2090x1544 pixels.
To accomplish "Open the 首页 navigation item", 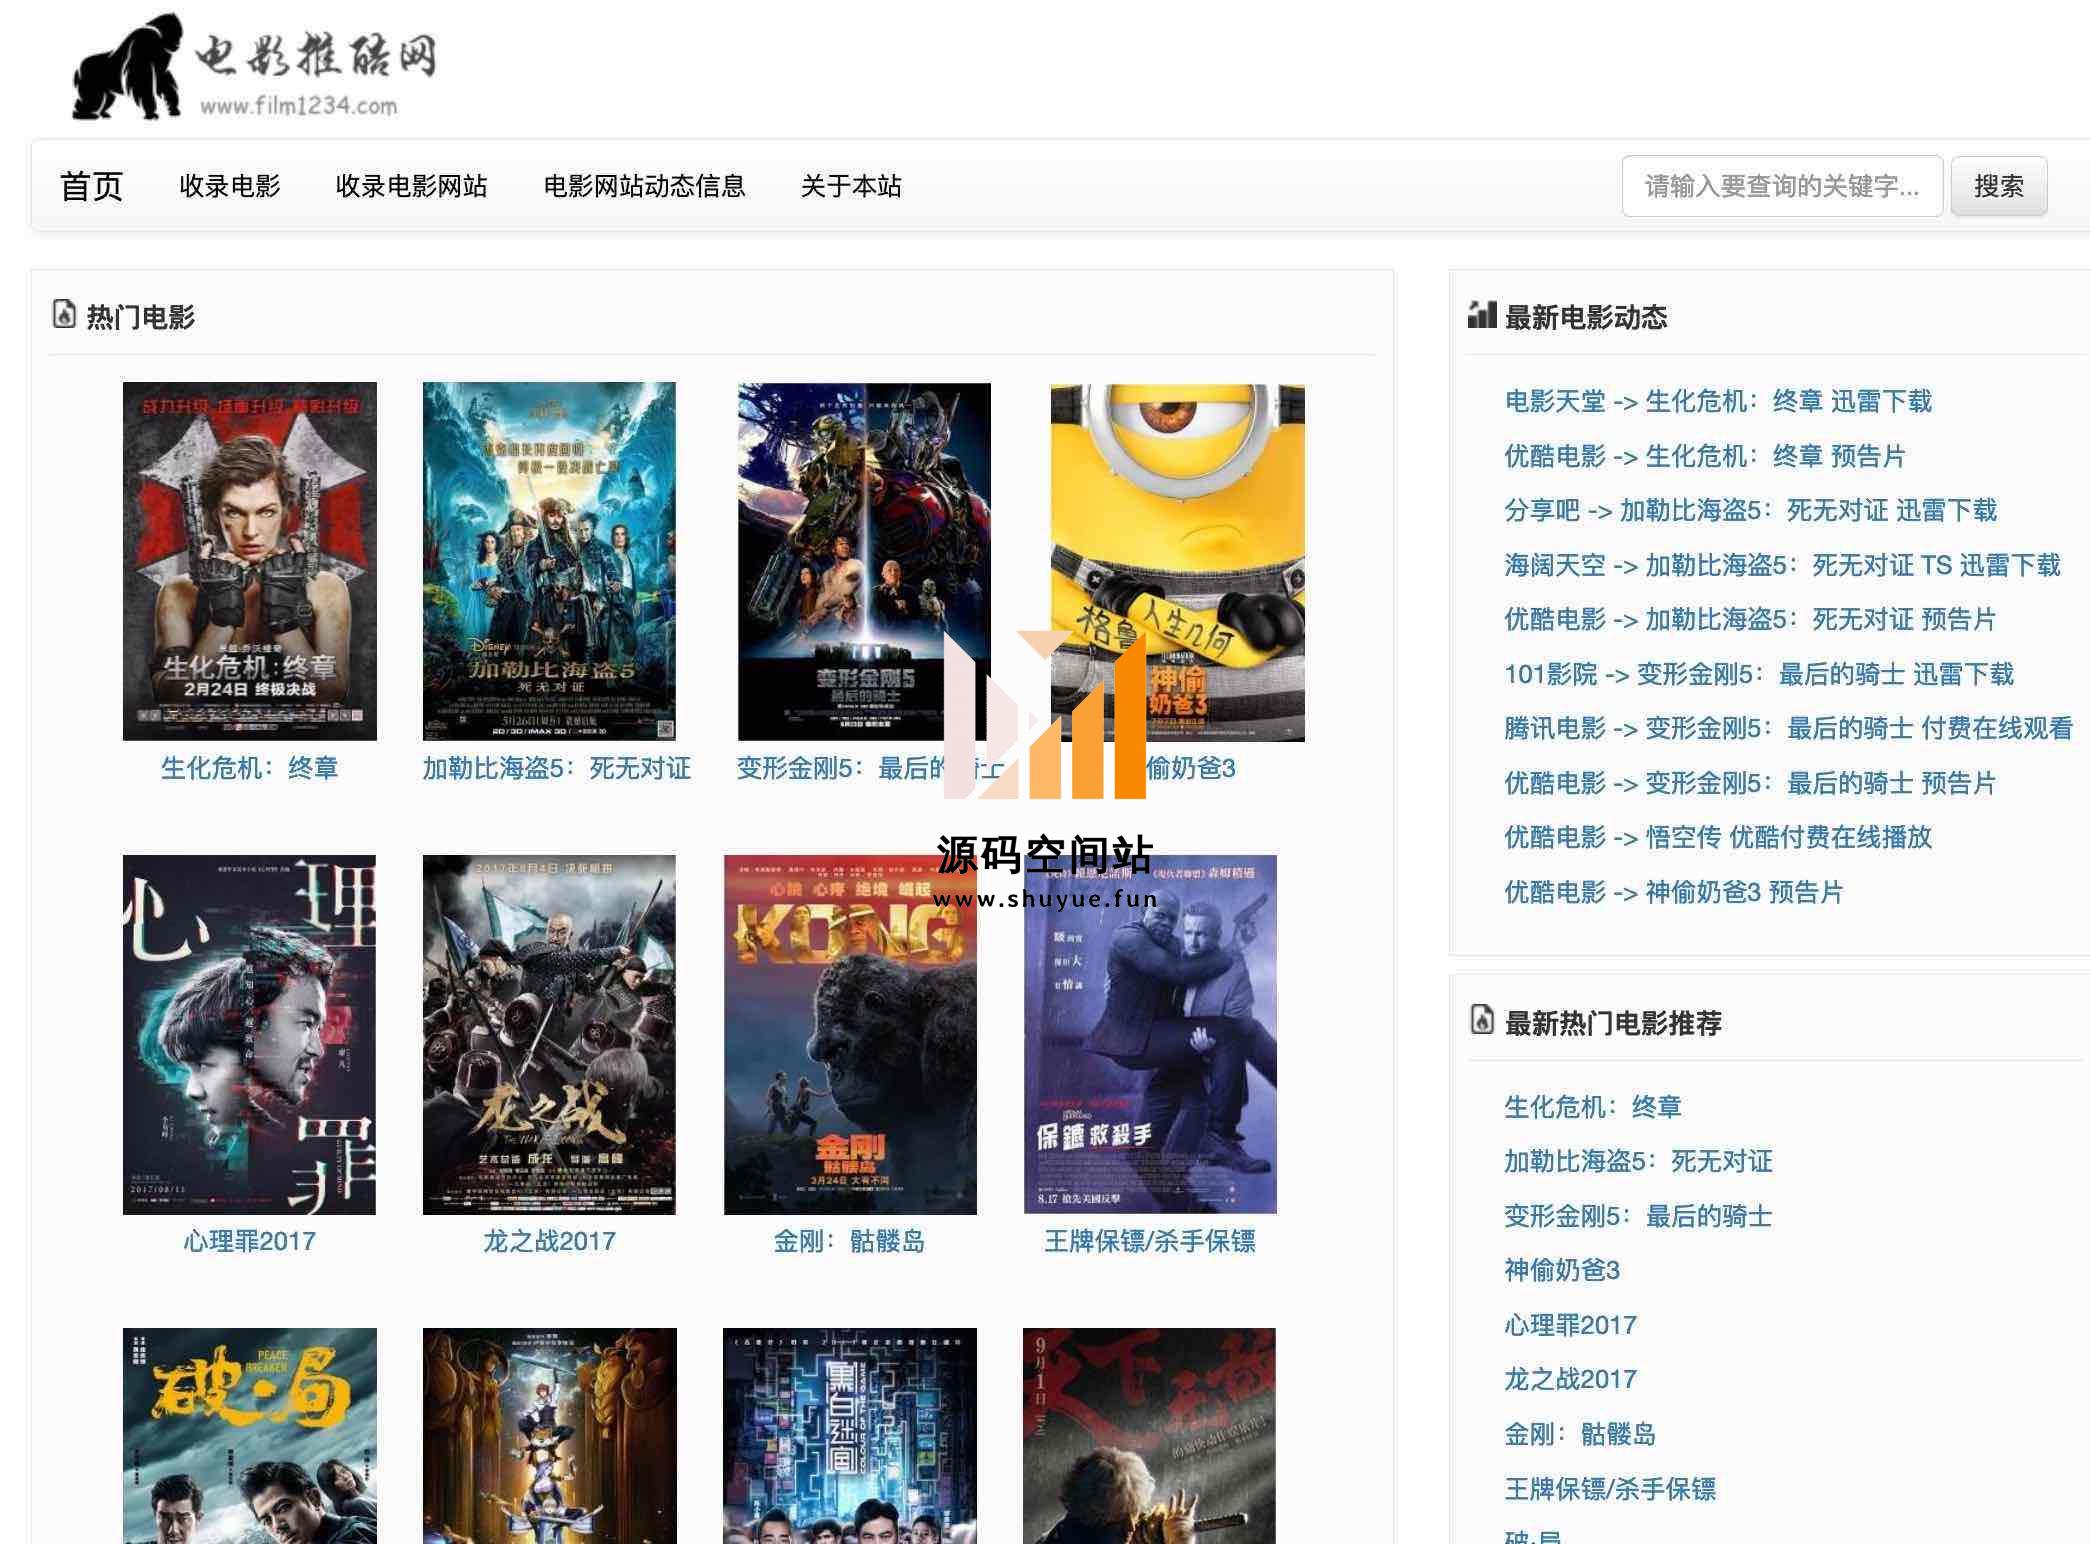I will (x=91, y=186).
